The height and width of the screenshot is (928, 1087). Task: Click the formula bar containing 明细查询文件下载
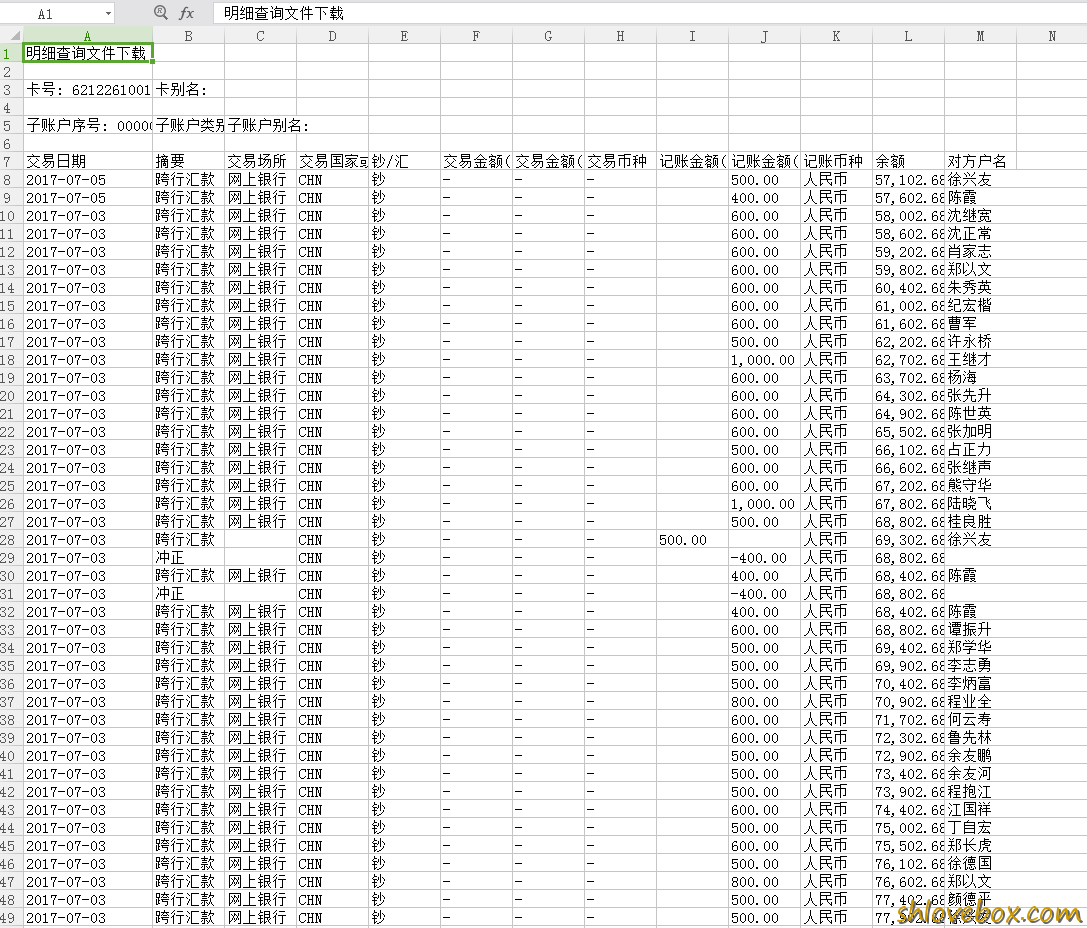[x=648, y=13]
